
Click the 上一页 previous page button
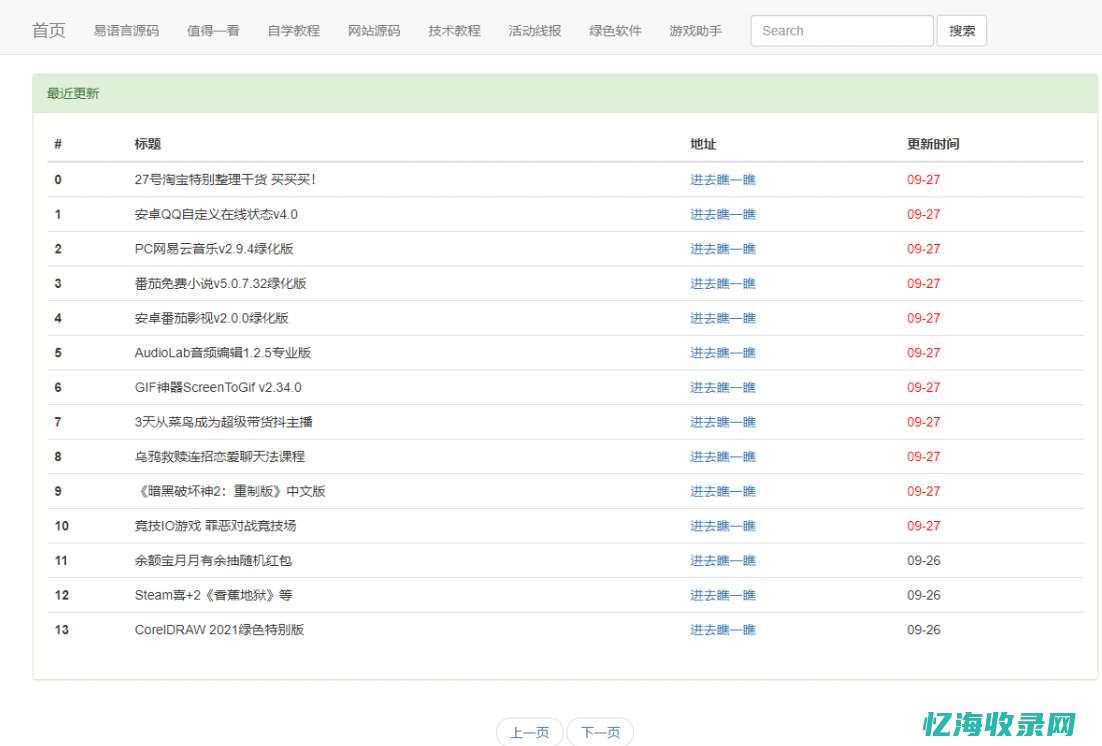pos(529,731)
